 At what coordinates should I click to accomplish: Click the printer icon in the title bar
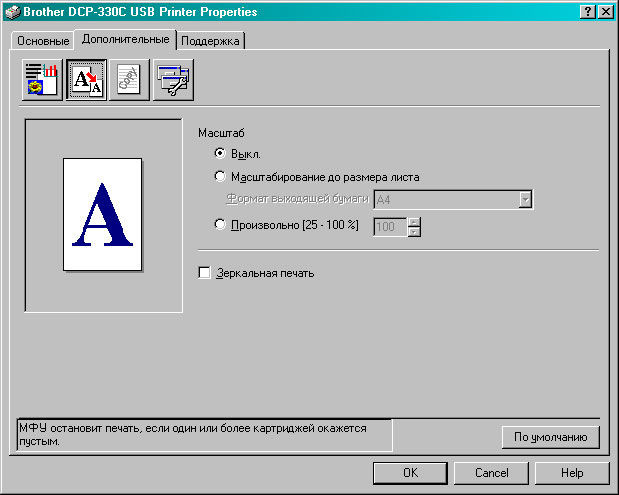point(12,12)
